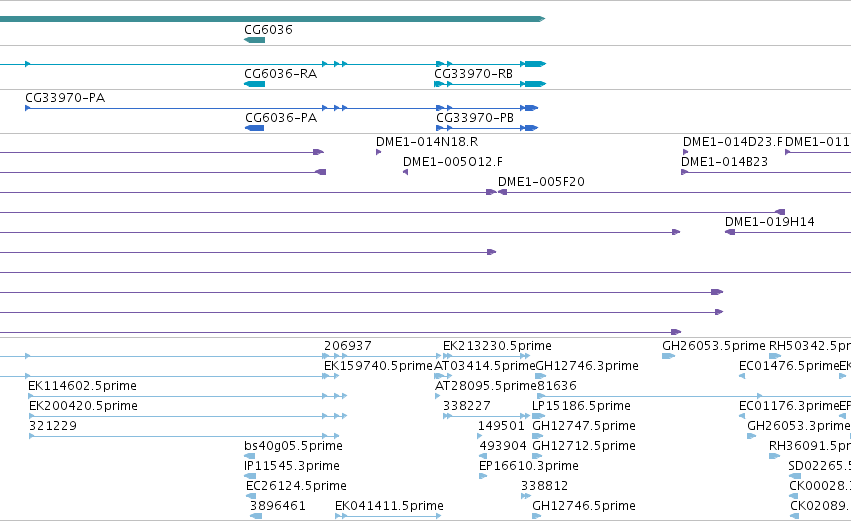Open the CG33970-PB feature label
Viewport: 851px width, 521px height.
tap(475, 118)
